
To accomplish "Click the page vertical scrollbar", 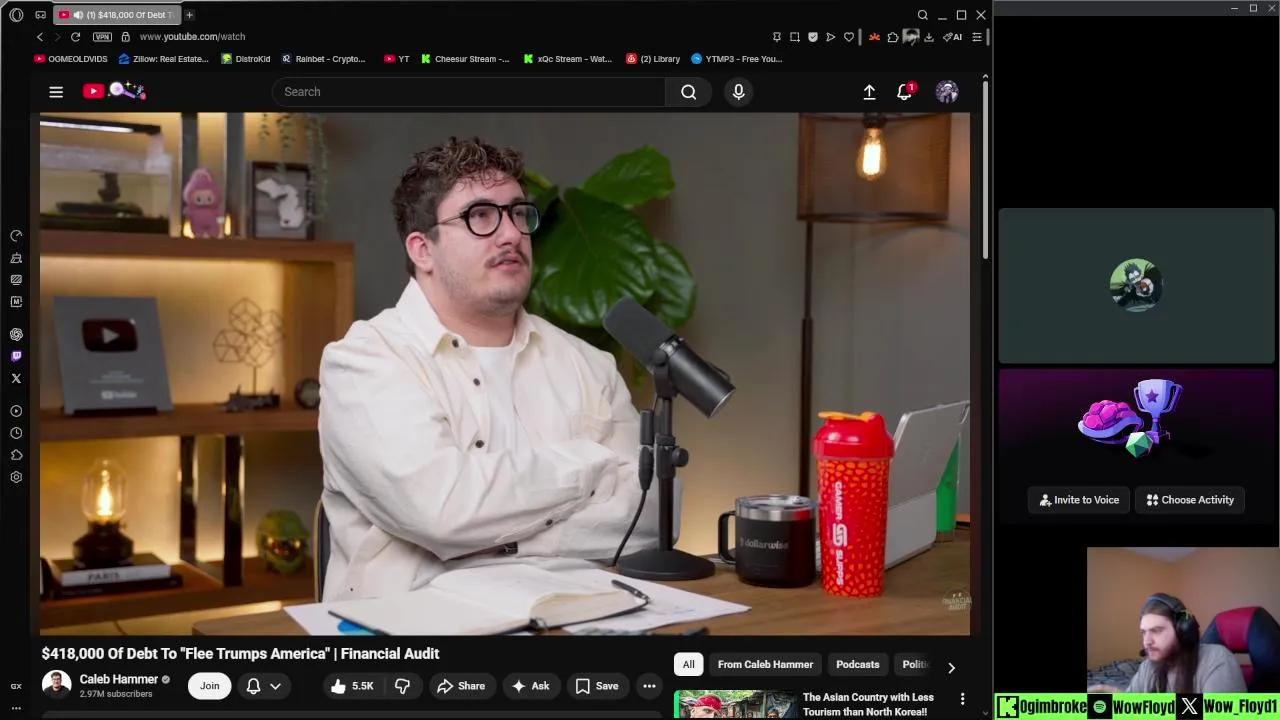I will coord(986,170).
